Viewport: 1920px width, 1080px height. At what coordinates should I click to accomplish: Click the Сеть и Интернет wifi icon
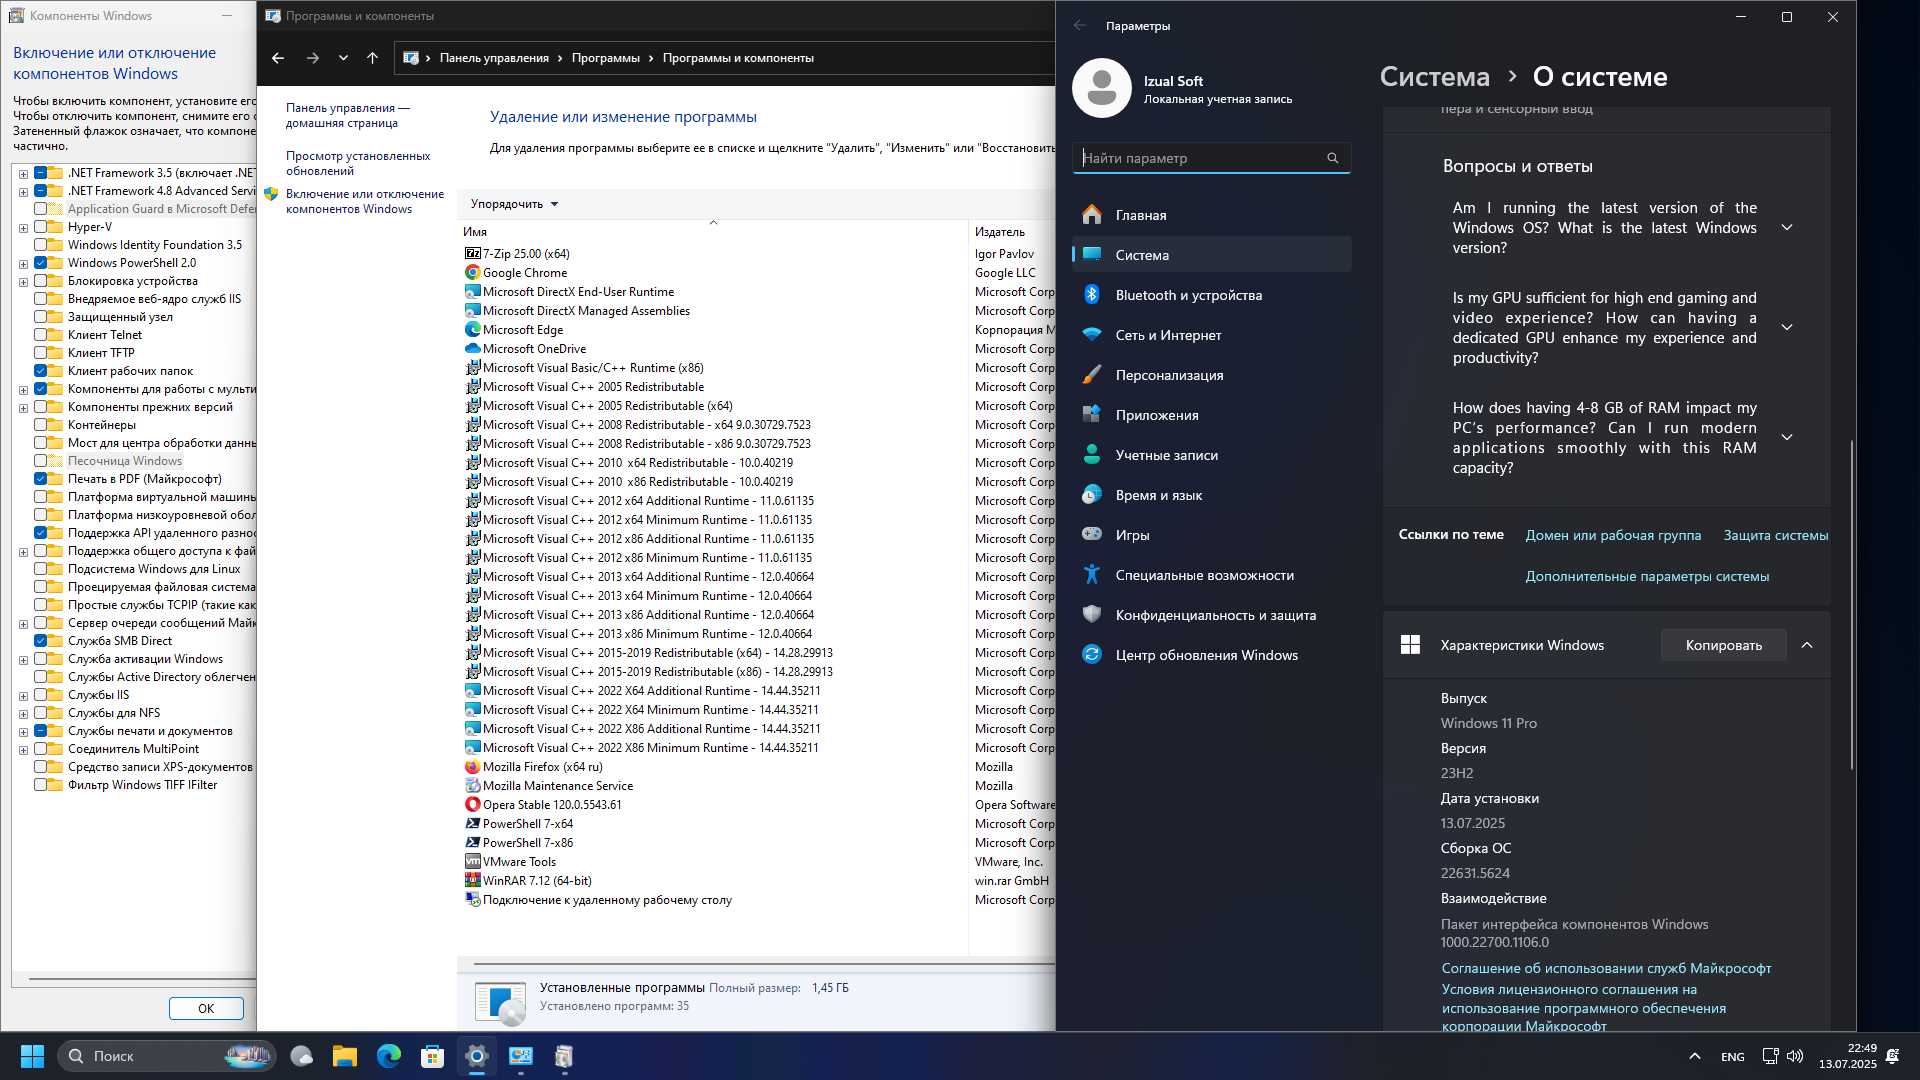click(x=1092, y=335)
